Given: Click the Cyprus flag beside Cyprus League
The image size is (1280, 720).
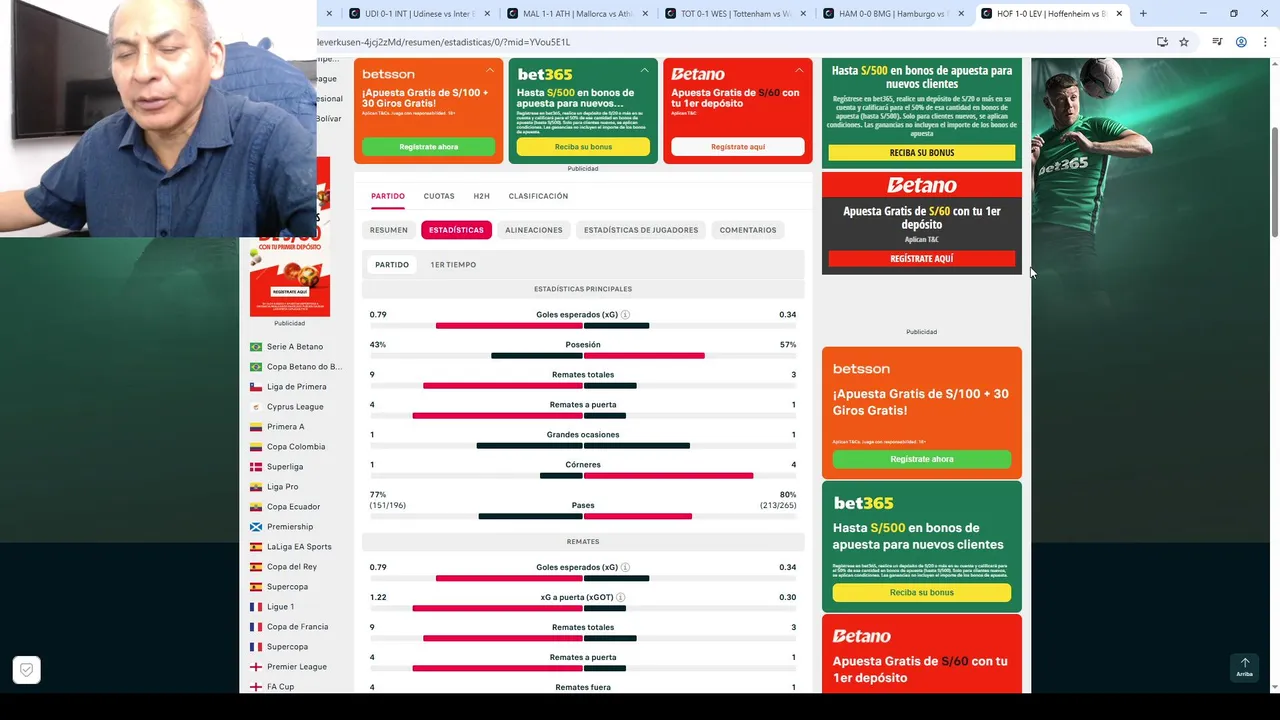Looking at the screenshot, I should coord(256,407).
